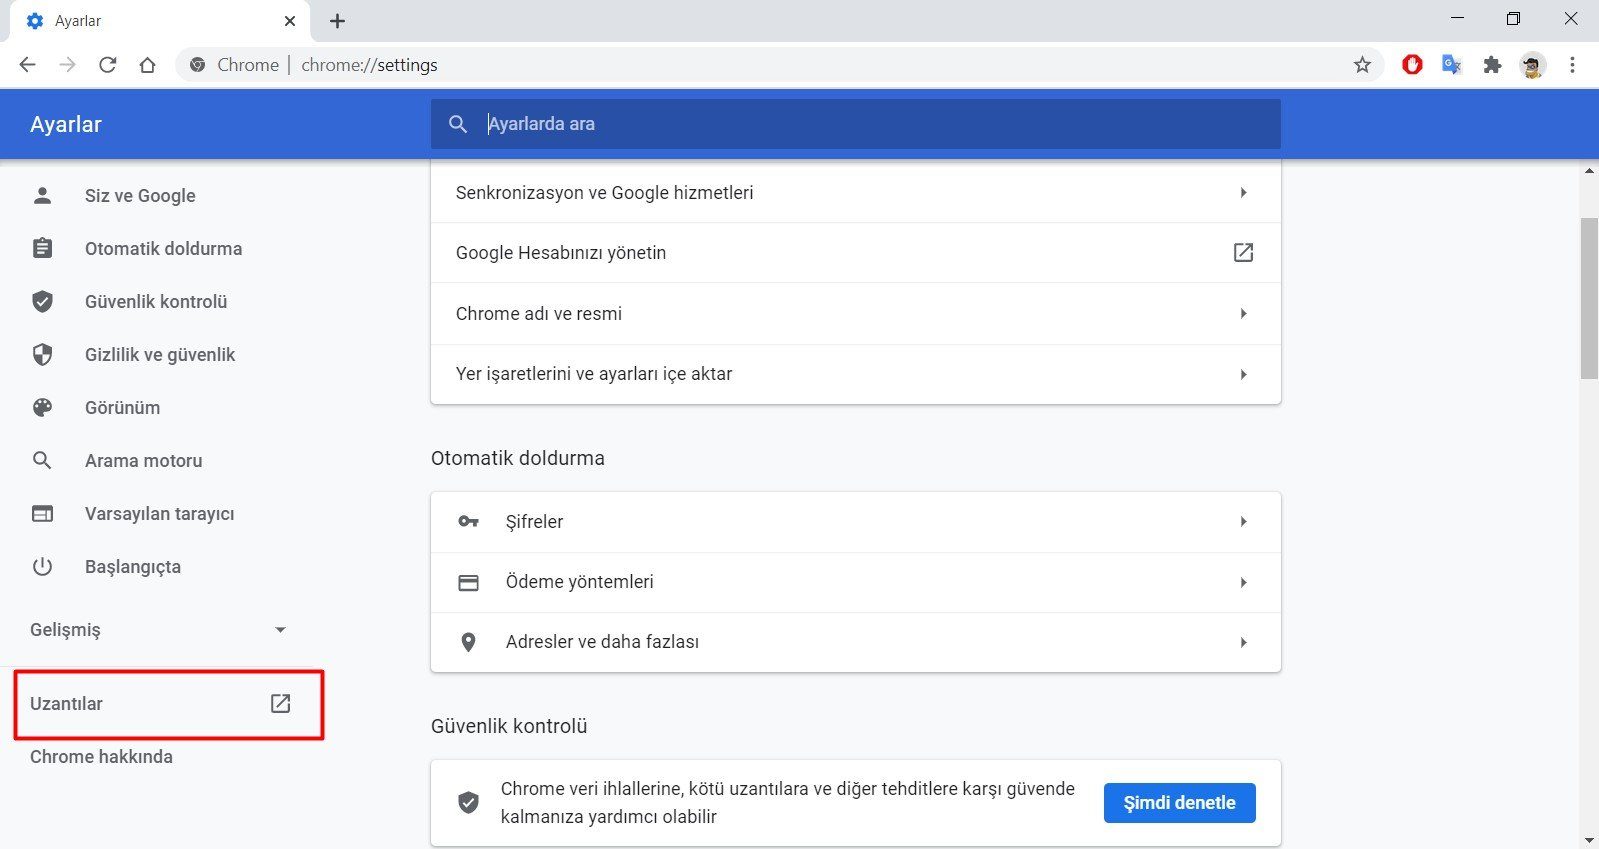This screenshot has height=849, width=1599.
Task: Restore down the Chrome window
Action: tap(1513, 19)
